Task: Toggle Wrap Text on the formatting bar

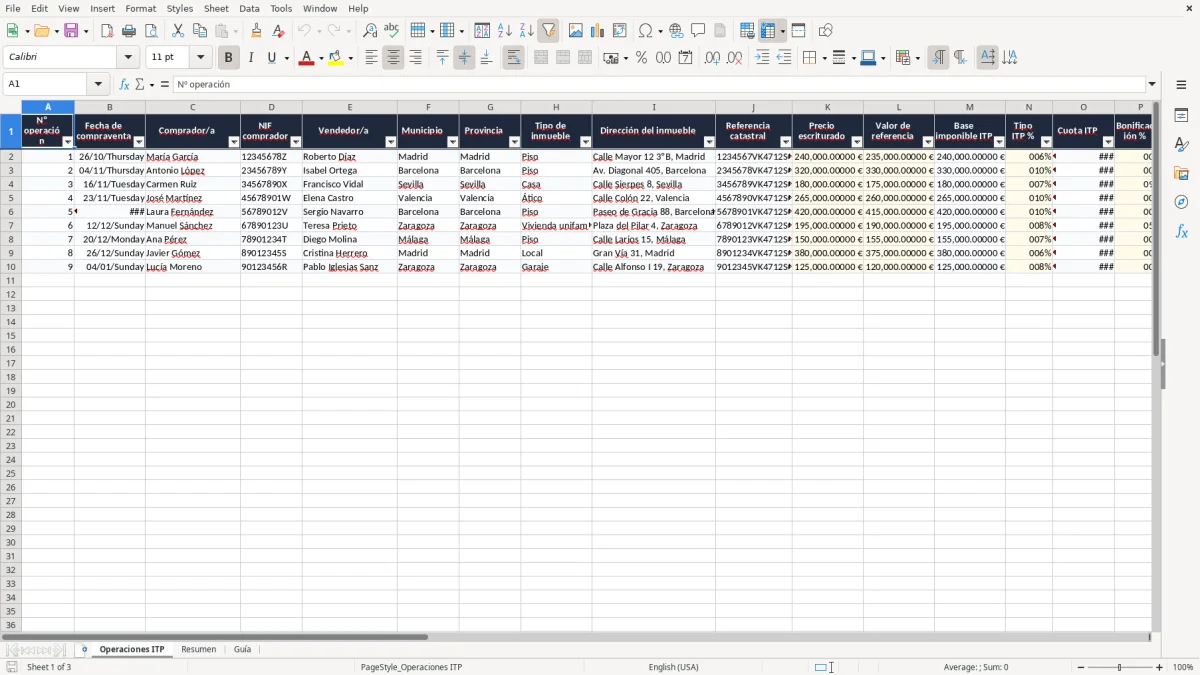Action: coord(513,58)
